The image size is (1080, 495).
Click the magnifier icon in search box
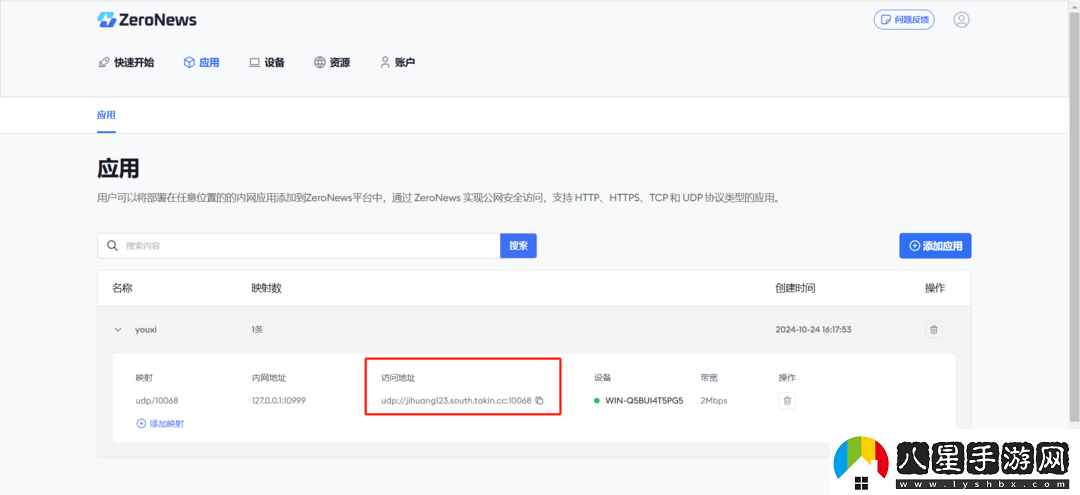coord(113,246)
